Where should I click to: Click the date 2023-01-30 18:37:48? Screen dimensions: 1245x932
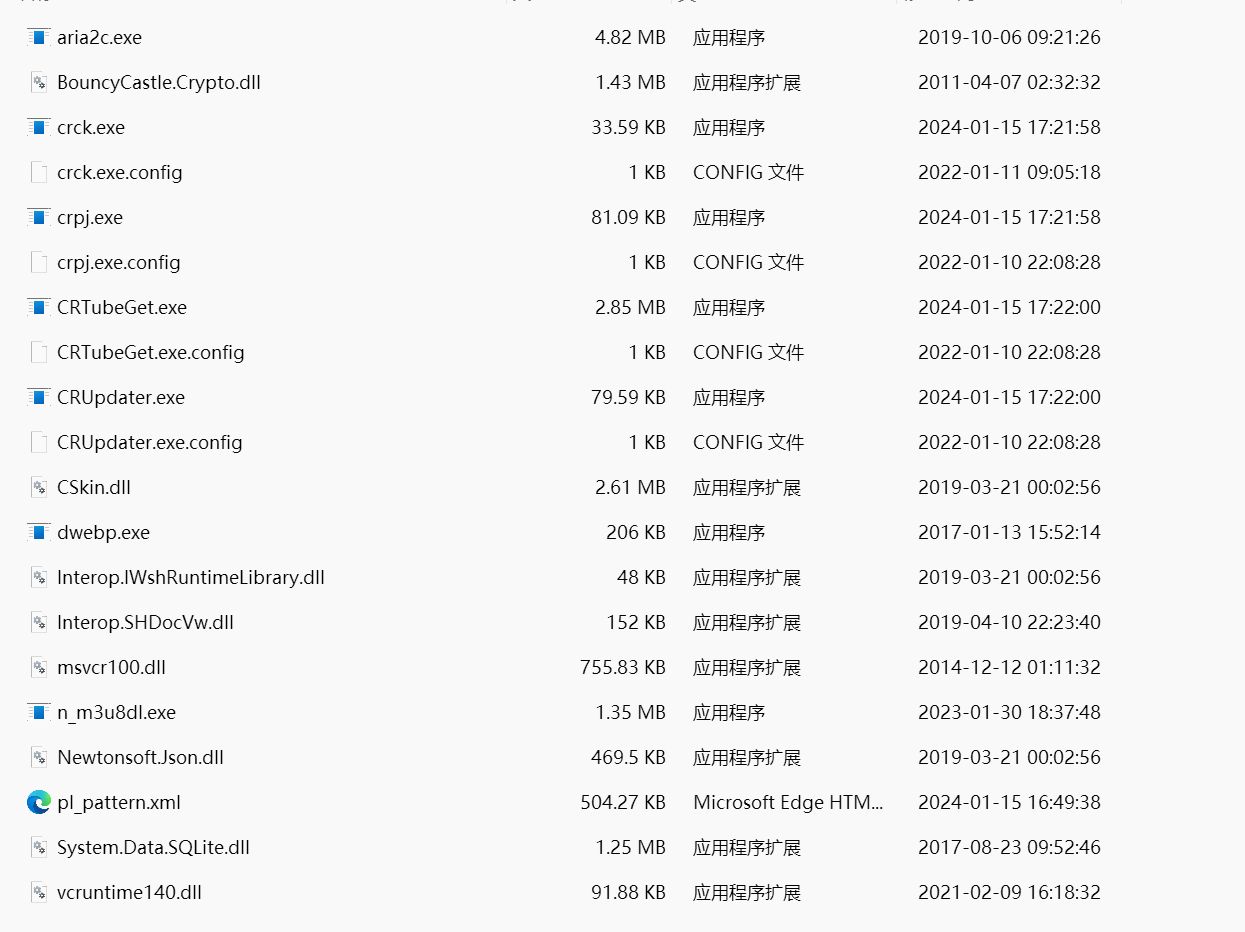(x=1009, y=713)
